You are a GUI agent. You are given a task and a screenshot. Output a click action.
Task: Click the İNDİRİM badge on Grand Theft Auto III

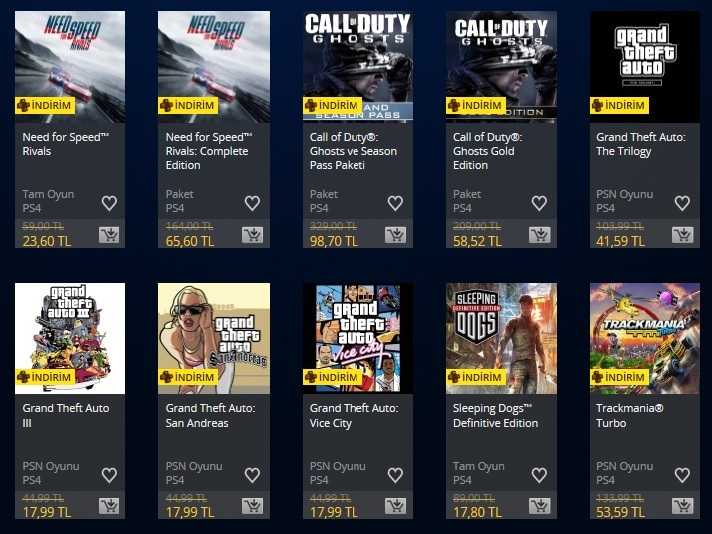click(45, 377)
